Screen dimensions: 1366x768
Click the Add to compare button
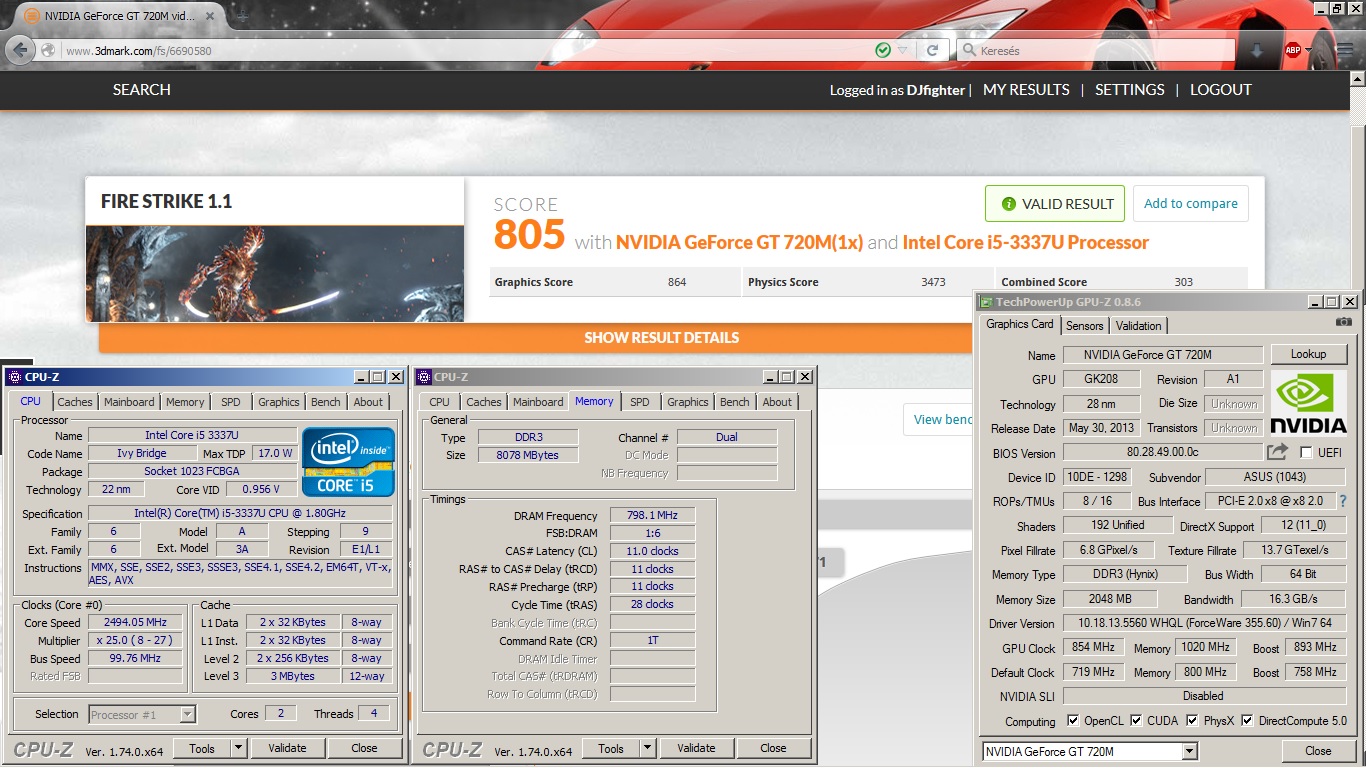tap(1191, 204)
